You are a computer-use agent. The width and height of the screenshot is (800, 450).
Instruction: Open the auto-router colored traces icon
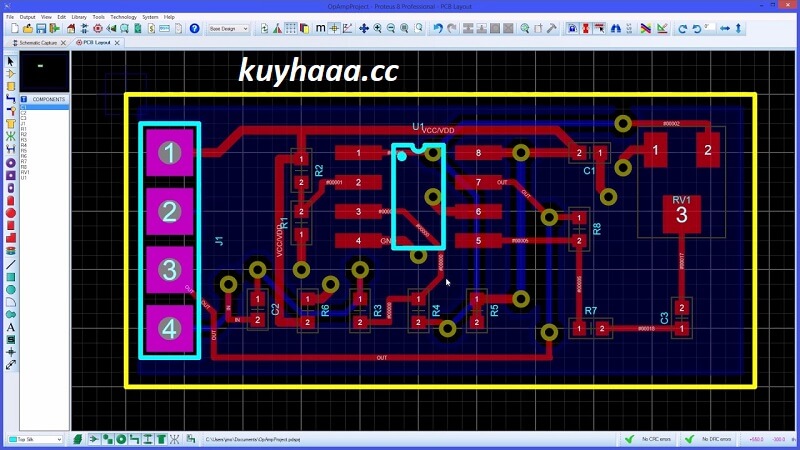pos(646,29)
